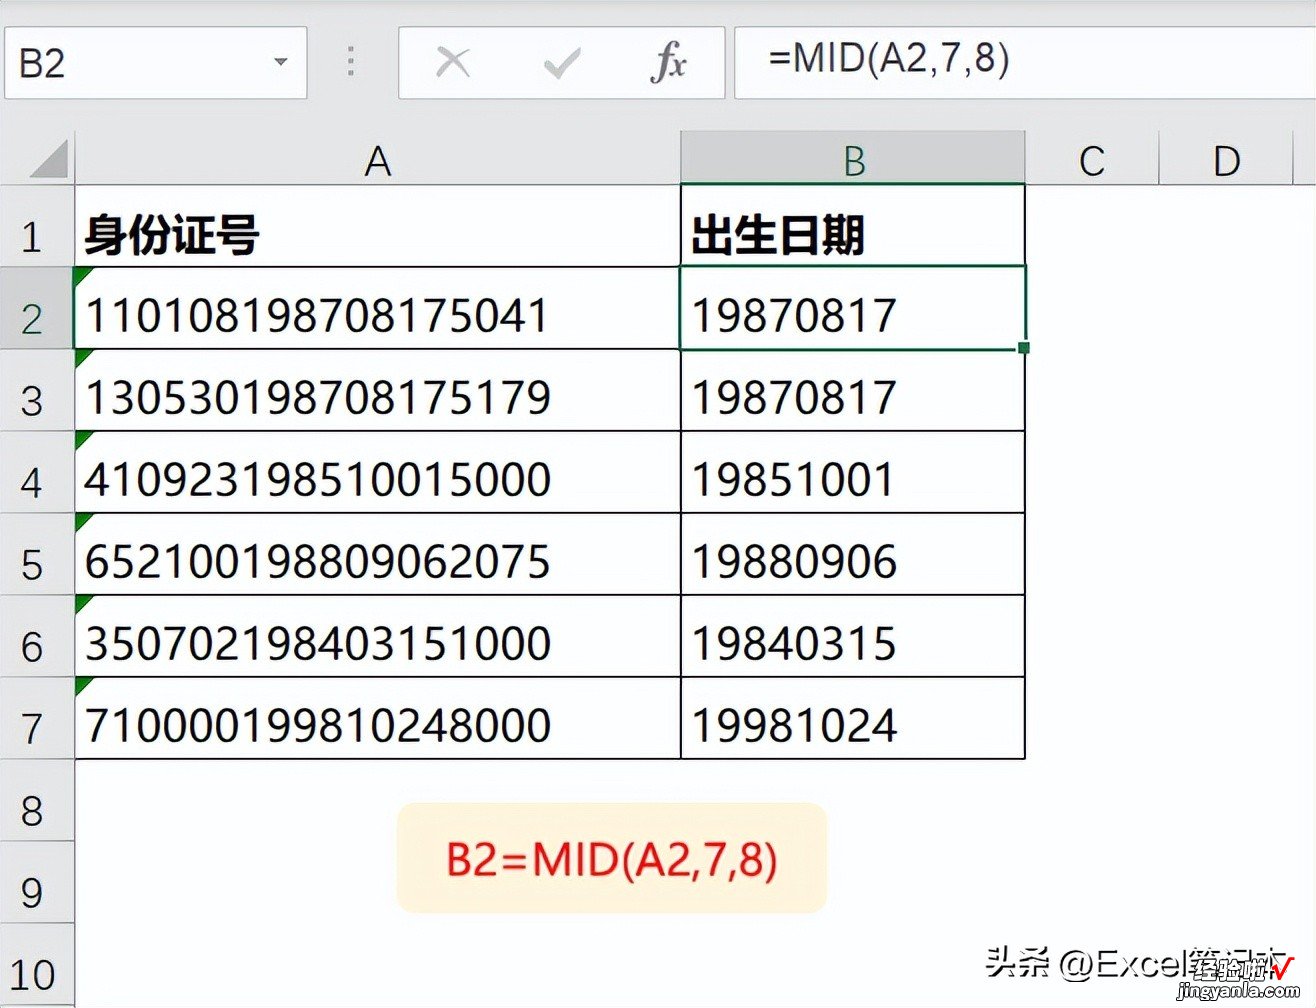
Task: Select cell B2 showing 19870817
Action: click(x=853, y=308)
